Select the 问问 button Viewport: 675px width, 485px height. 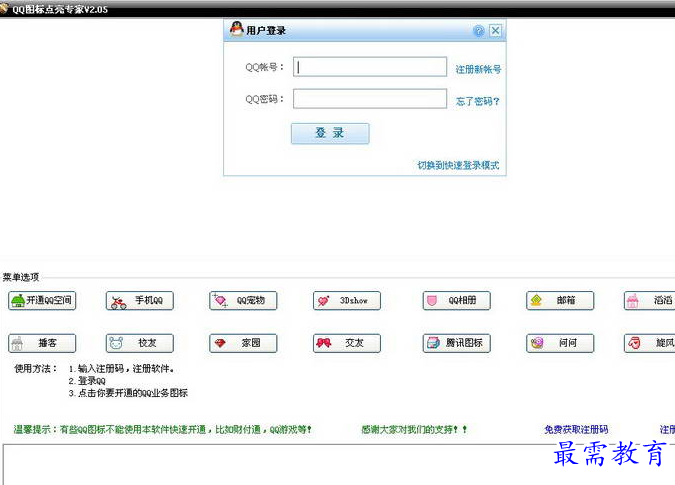[x=560, y=343]
